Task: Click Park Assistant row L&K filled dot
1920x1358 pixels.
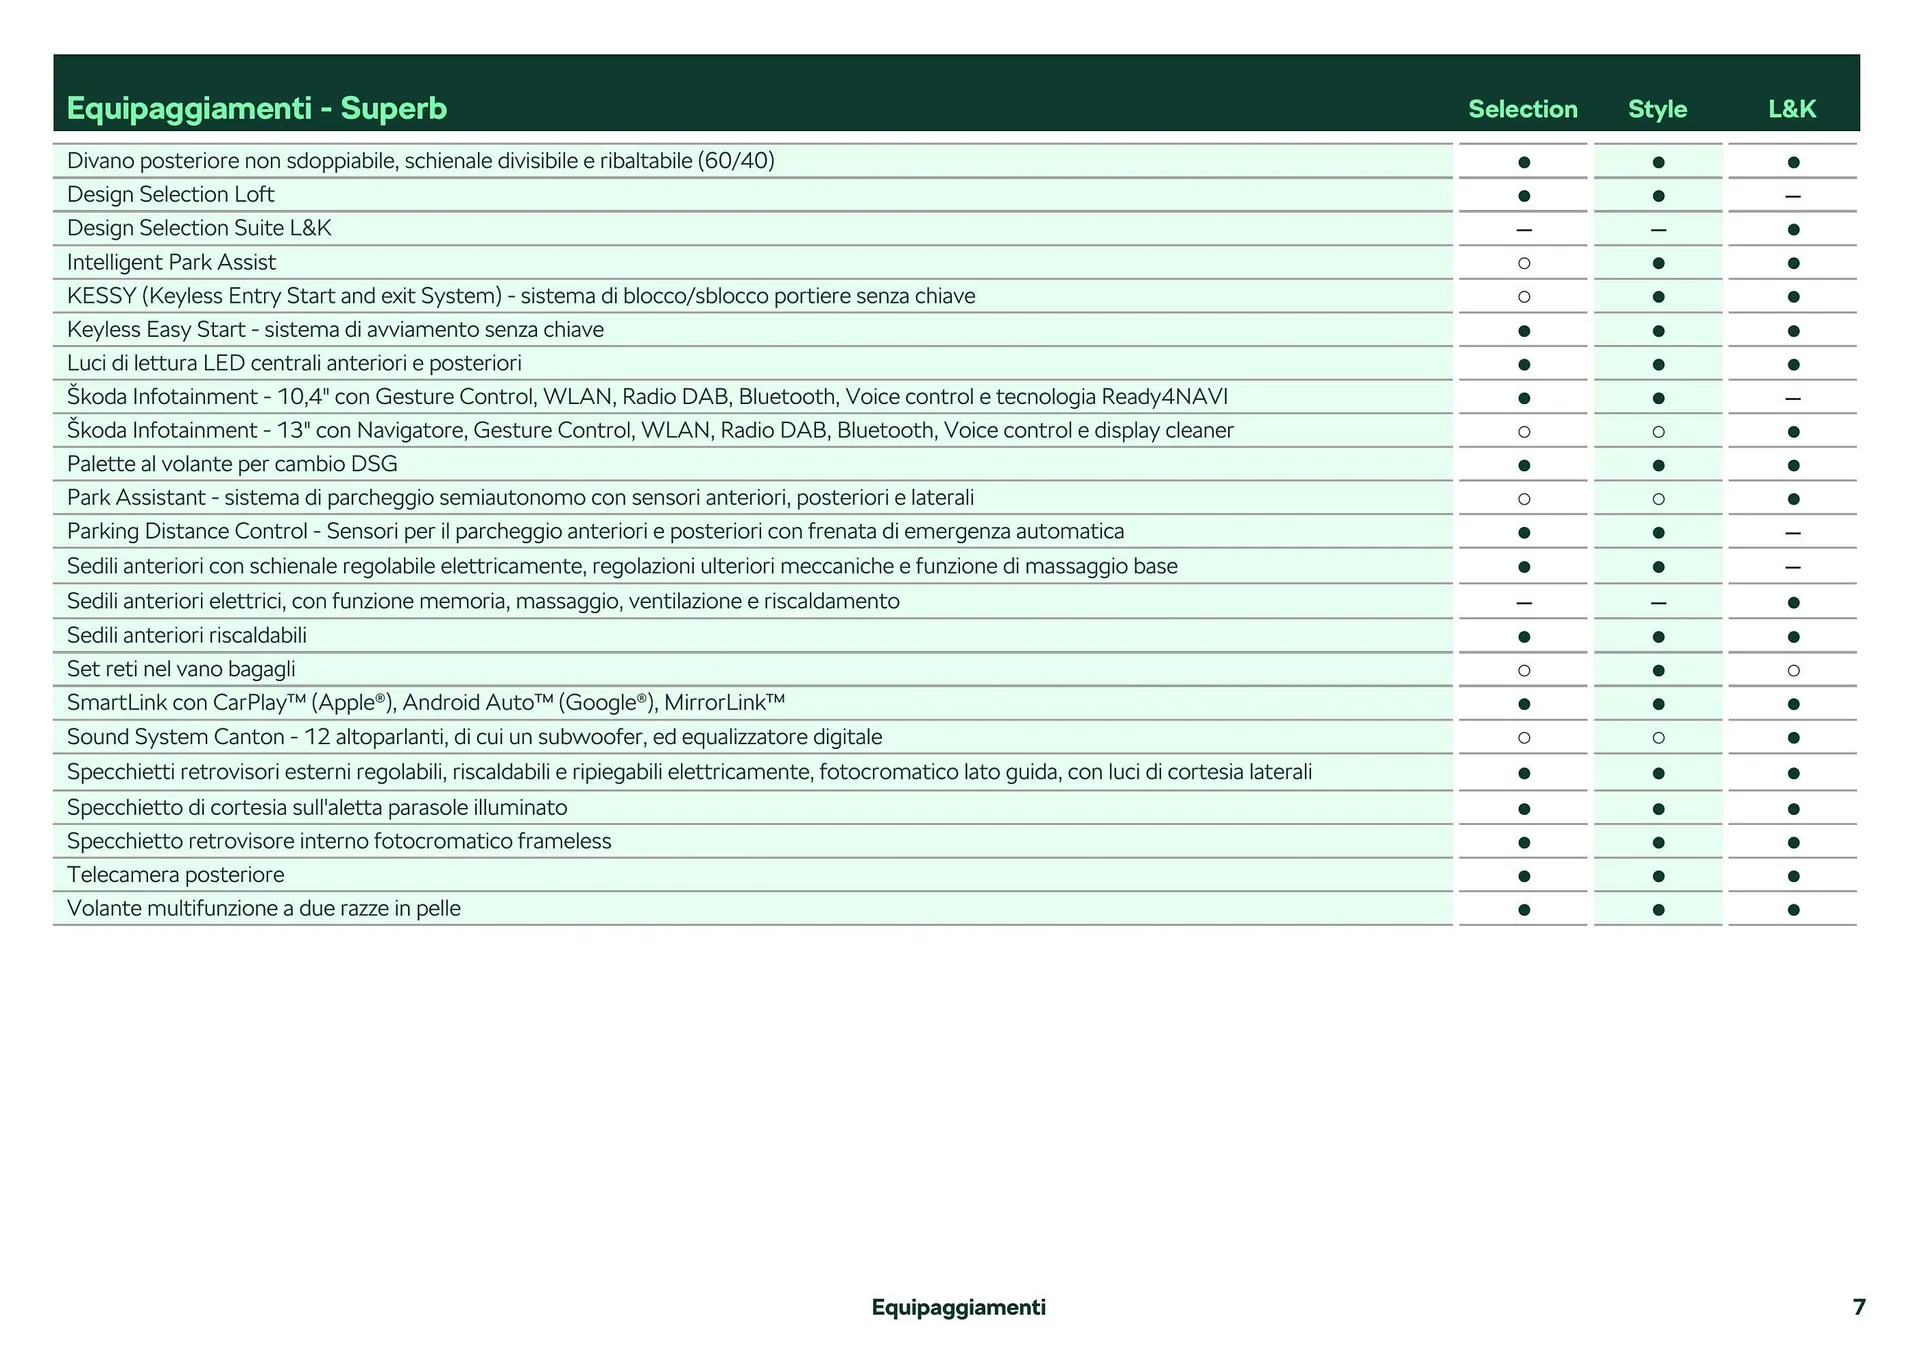Action: pos(1792,499)
